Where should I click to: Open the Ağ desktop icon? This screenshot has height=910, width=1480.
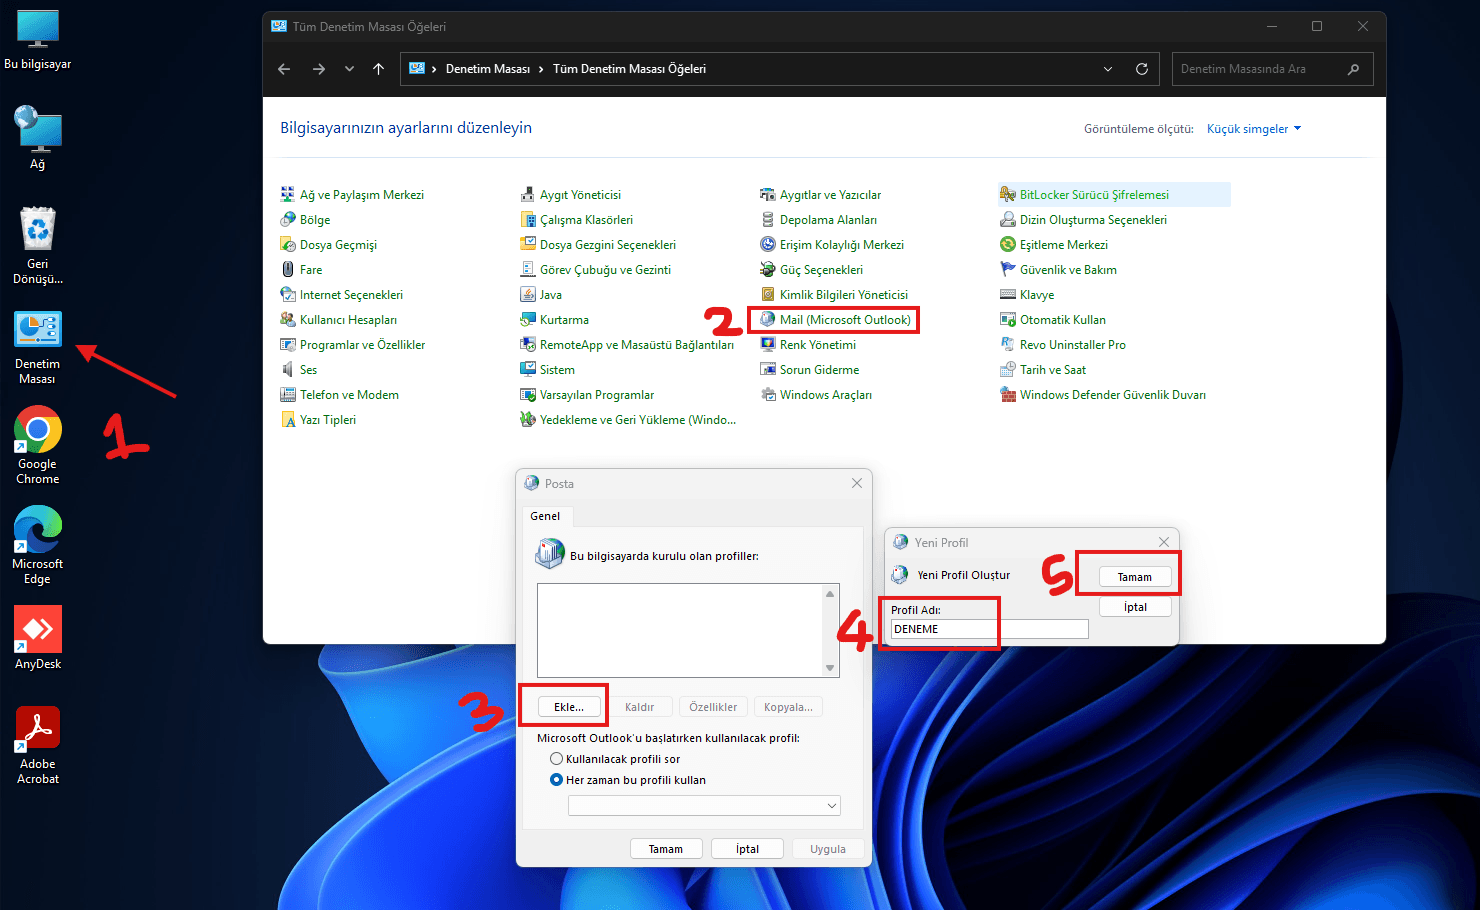tap(38, 140)
